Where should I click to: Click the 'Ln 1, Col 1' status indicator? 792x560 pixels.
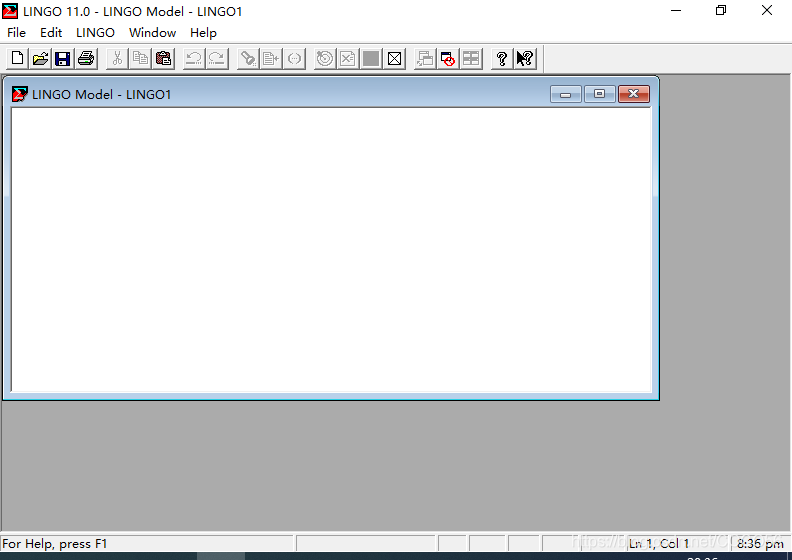(x=659, y=544)
